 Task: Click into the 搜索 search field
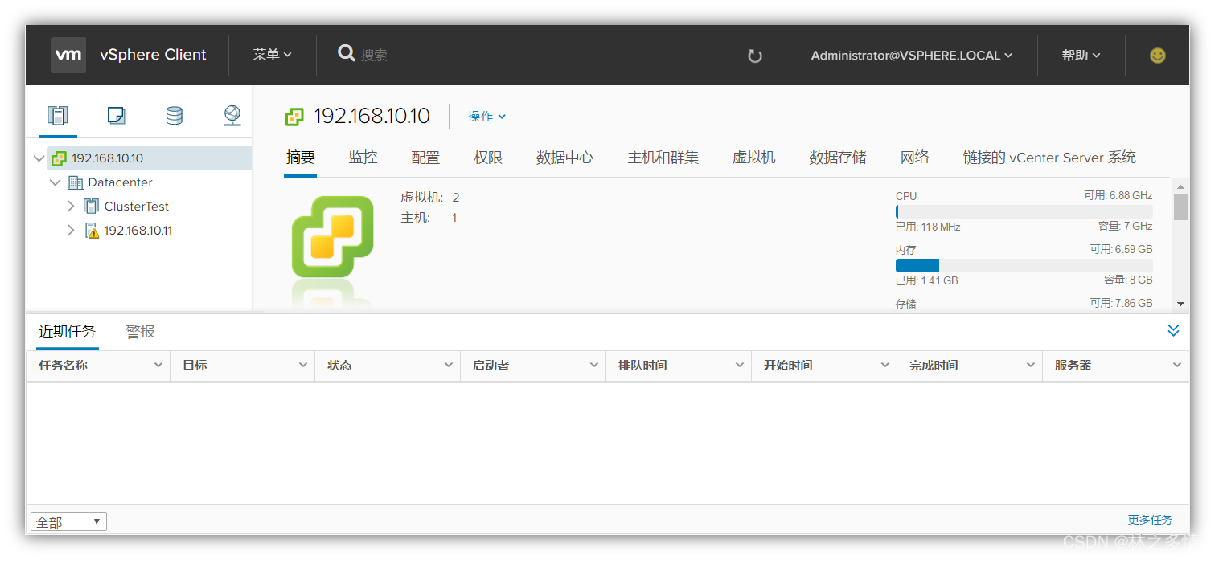[374, 55]
